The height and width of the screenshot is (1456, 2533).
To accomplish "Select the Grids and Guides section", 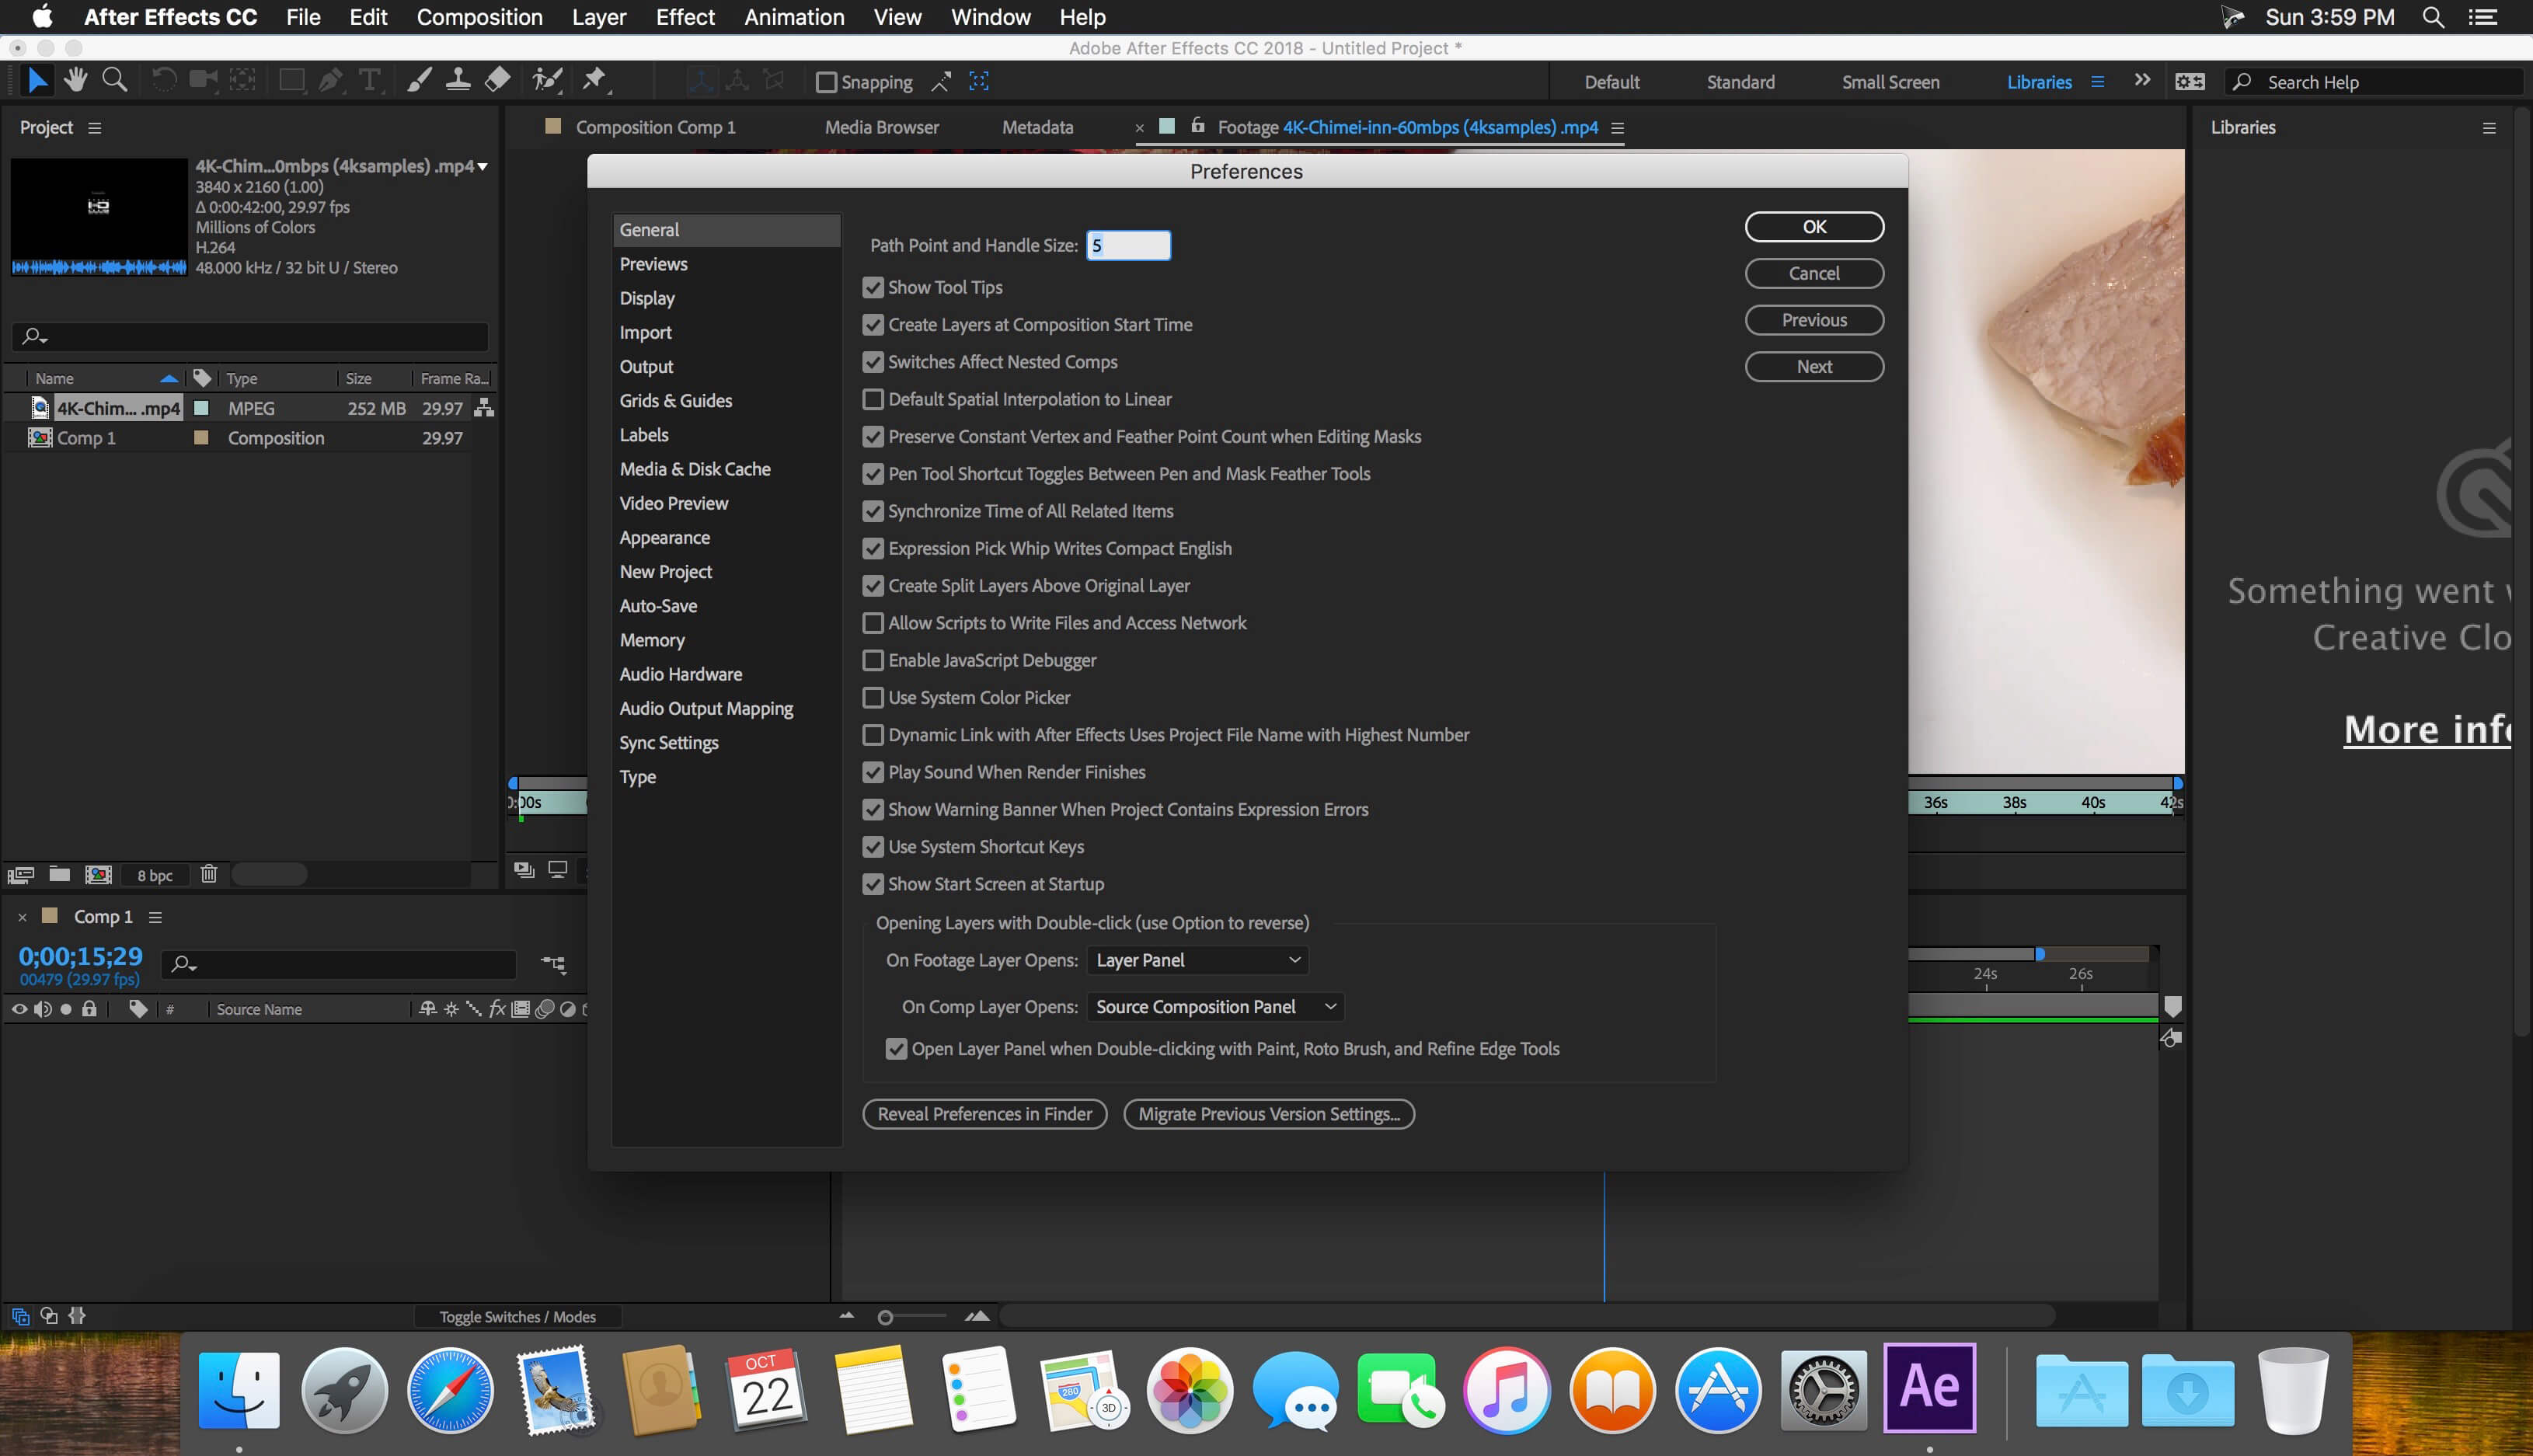I will point(675,399).
